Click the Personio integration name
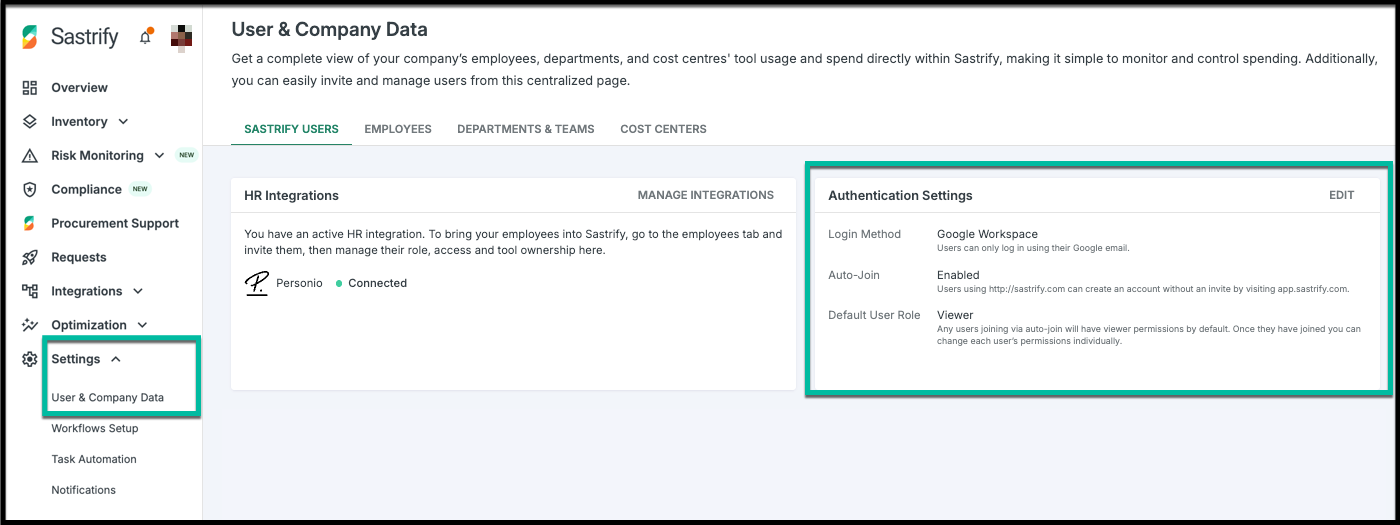This screenshot has height=525, width=1400. tap(299, 284)
